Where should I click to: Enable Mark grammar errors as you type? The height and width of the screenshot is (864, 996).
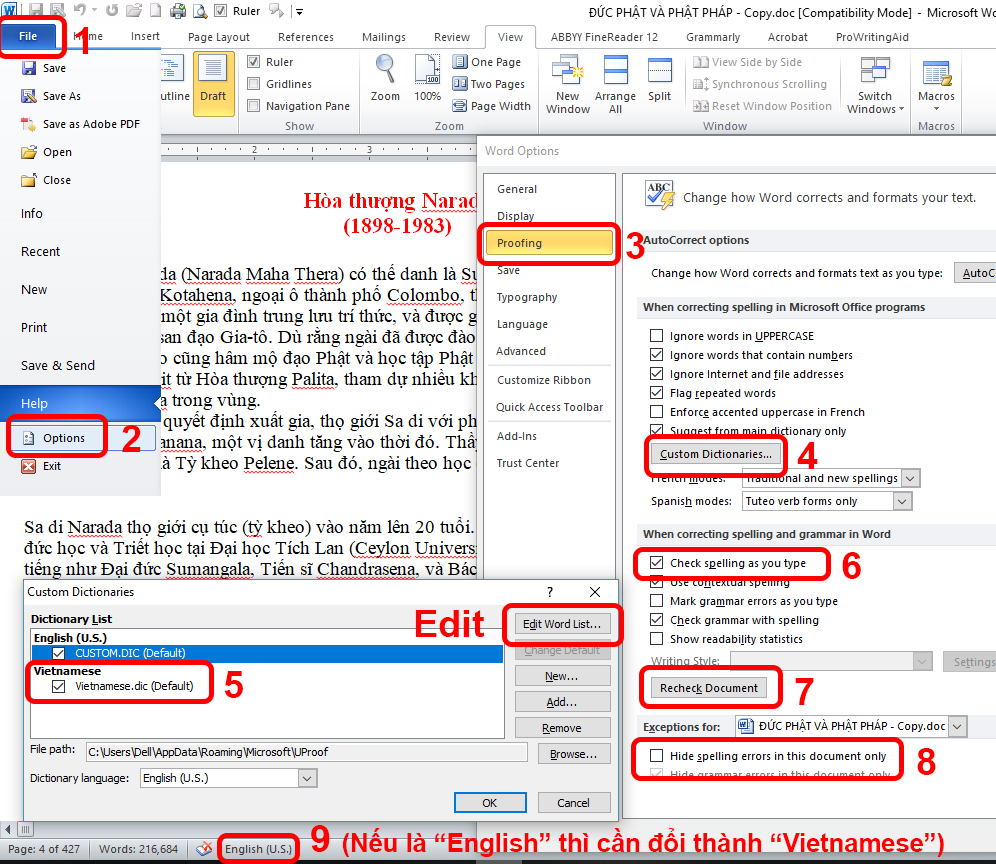657,601
